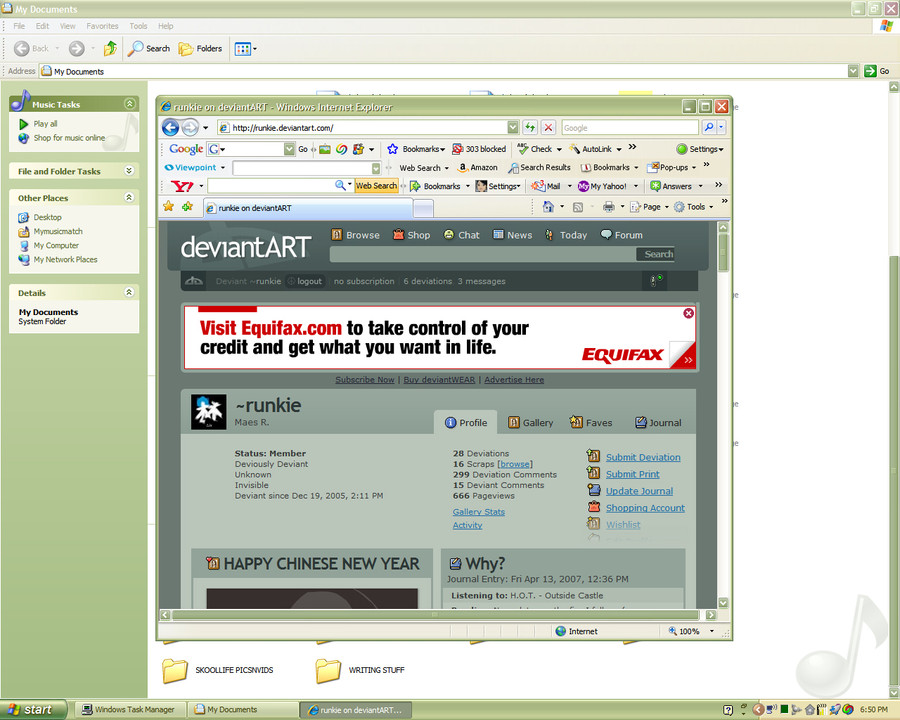
Task: Open the SKOOLLIFE PICSNVIDS folder
Action: (218, 670)
